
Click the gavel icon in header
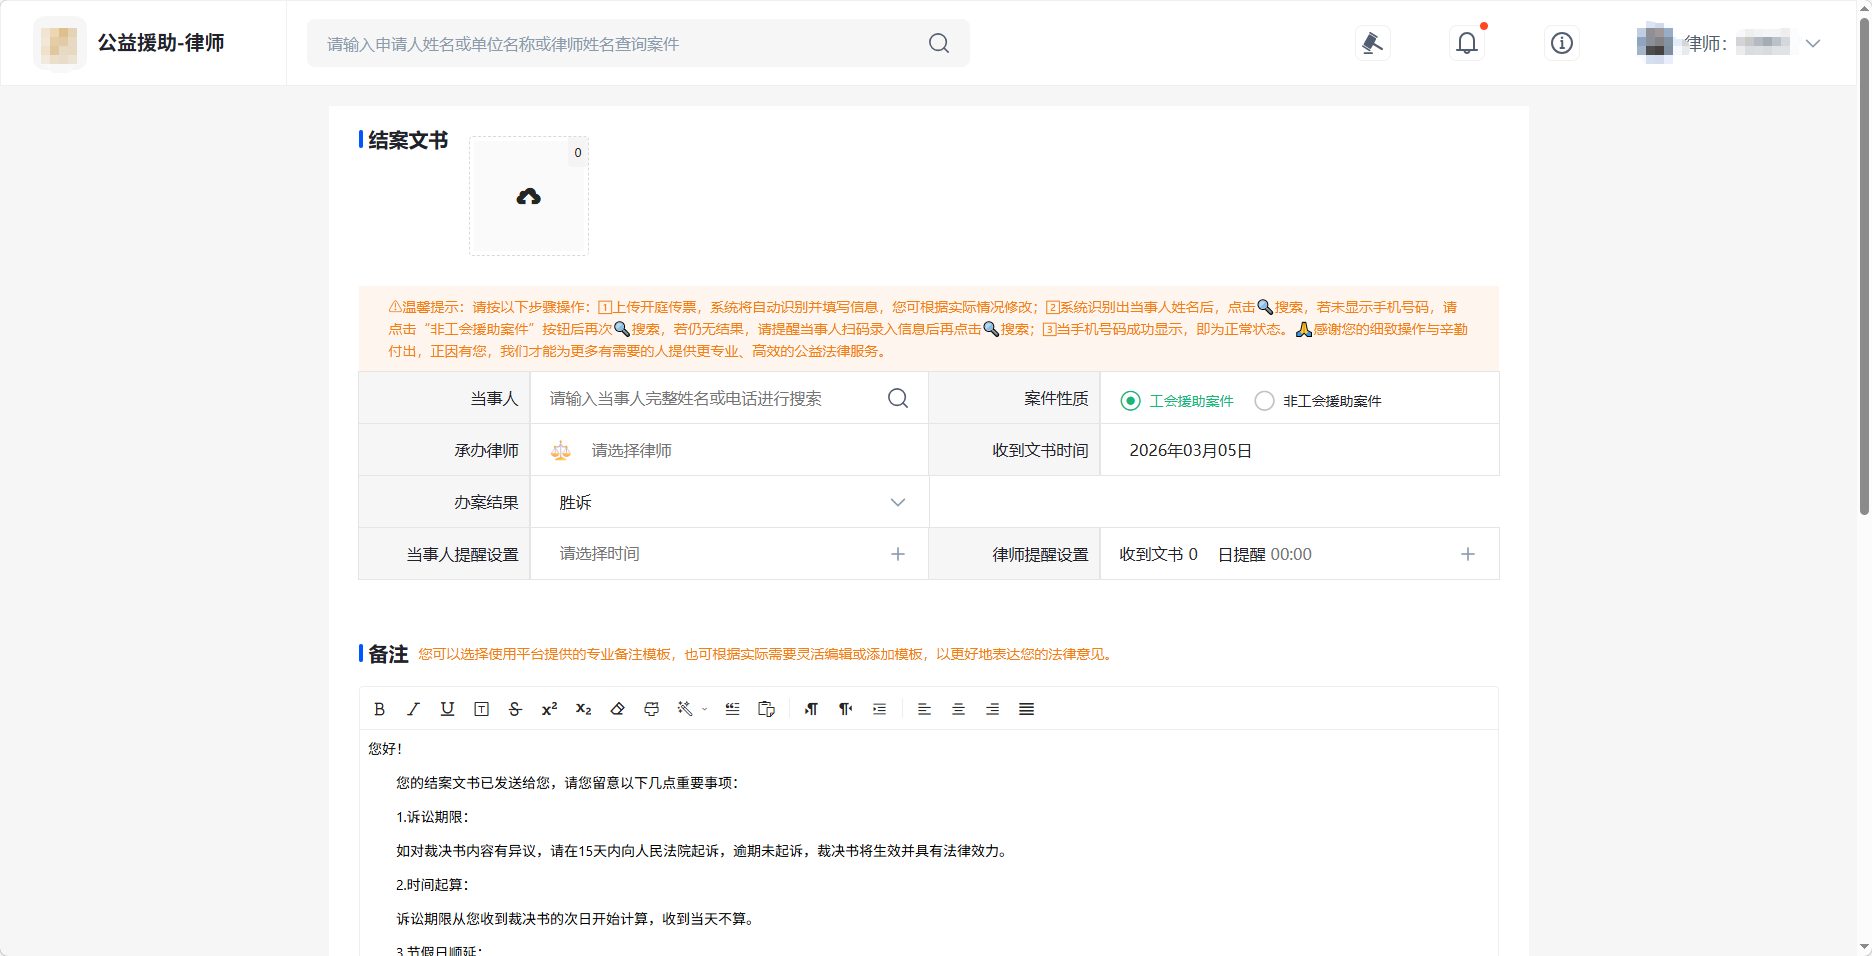[x=1372, y=43]
